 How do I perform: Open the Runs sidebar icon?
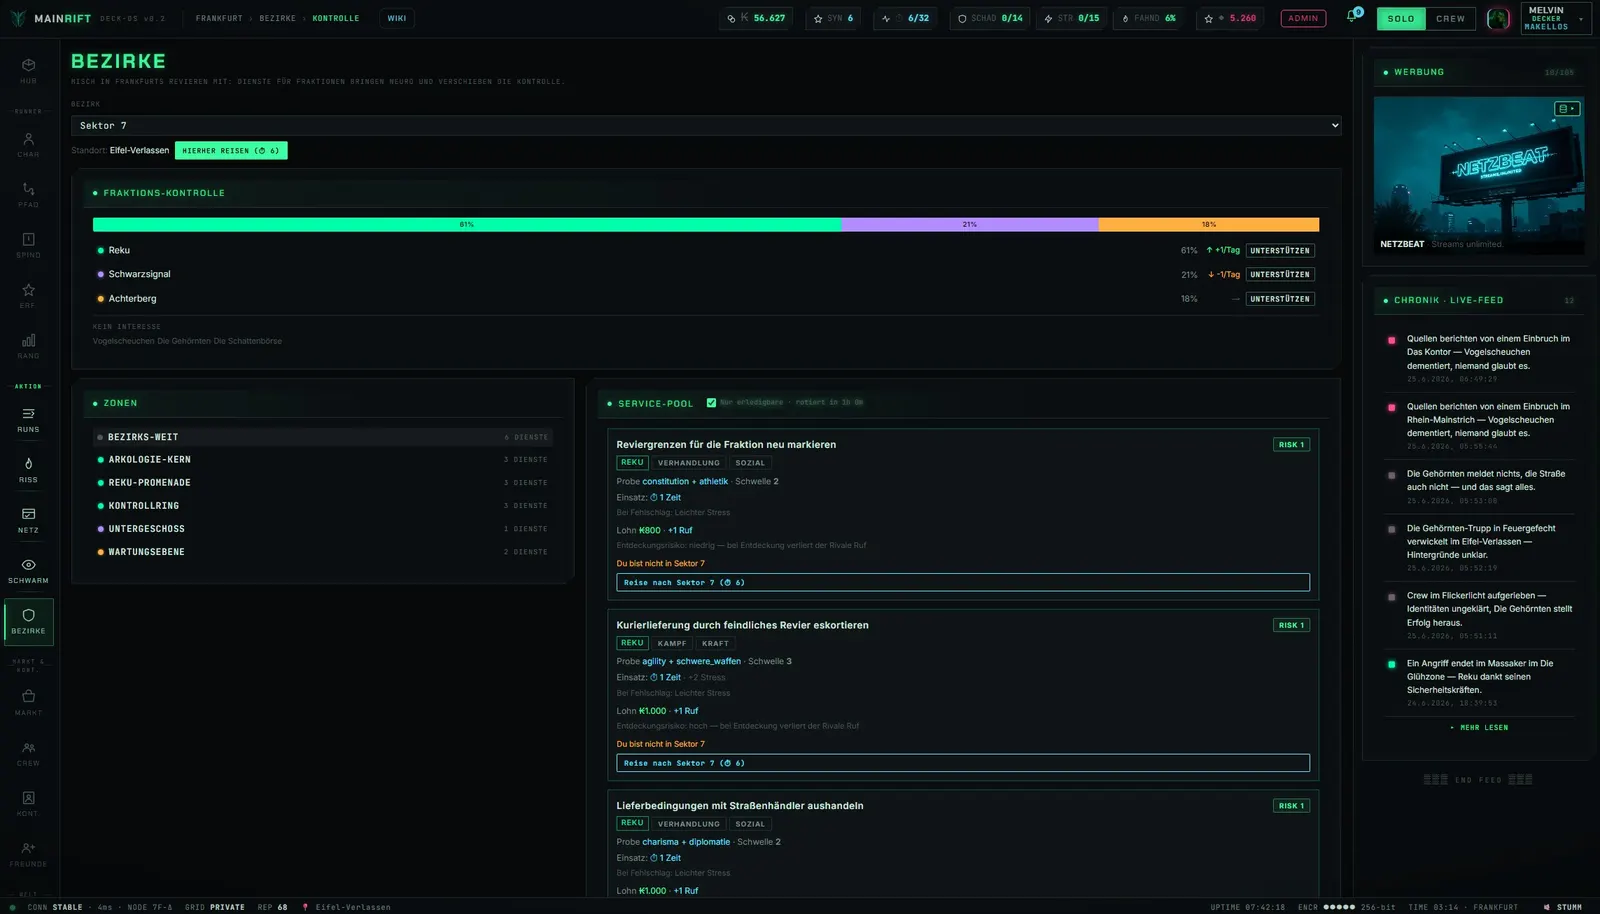tap(28, 419)
